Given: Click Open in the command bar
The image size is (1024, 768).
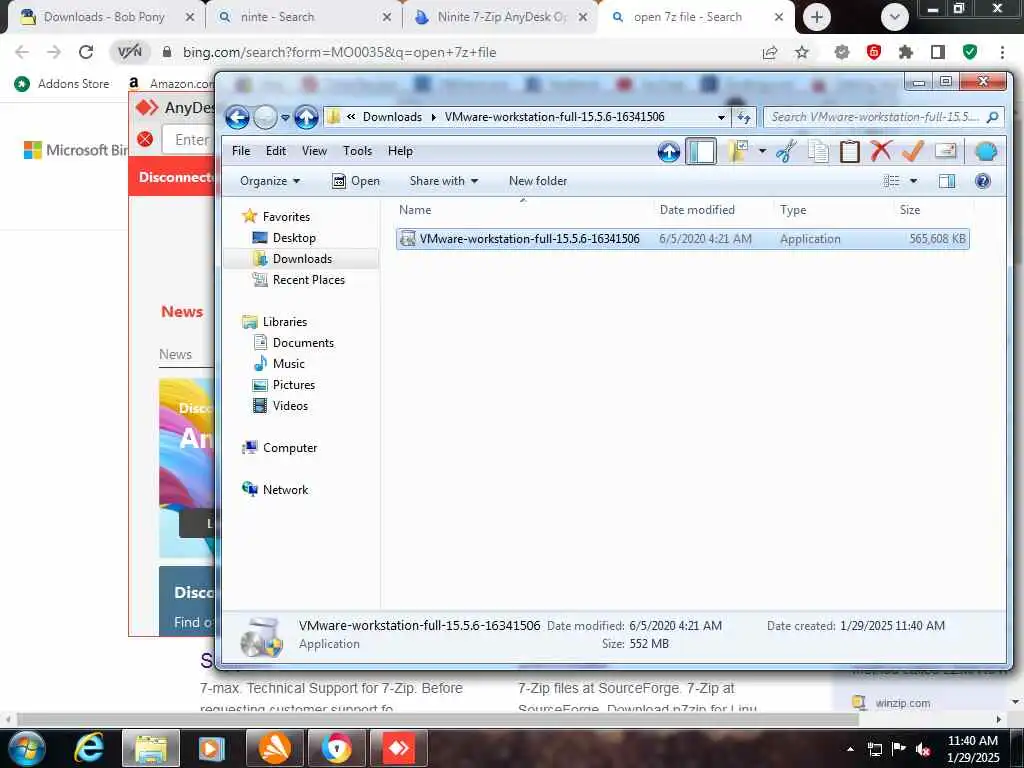Looking at the screenshot, I should (356, 181).
